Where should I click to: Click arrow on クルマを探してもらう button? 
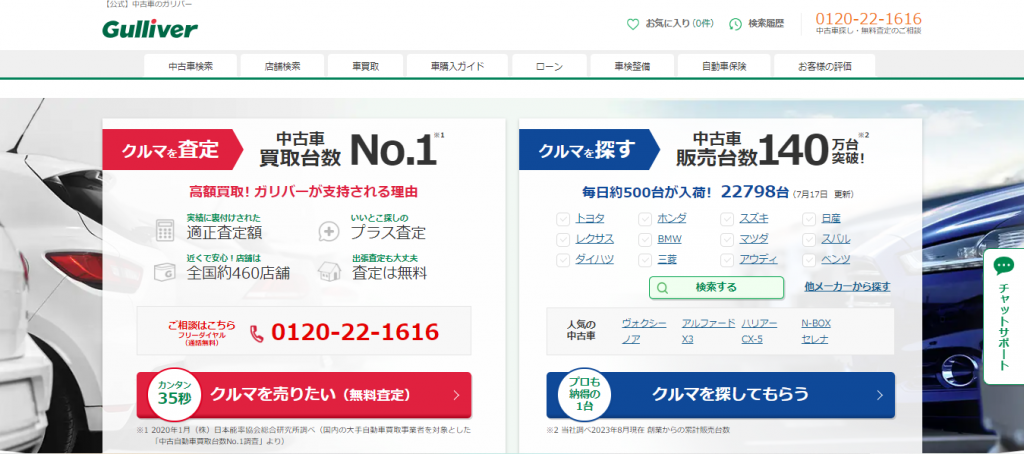[x=880, y=395]
